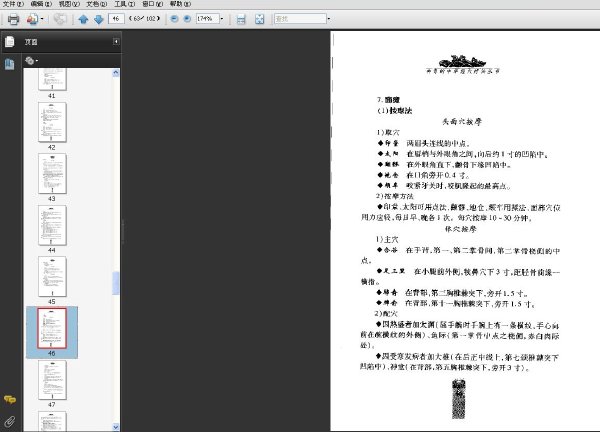Open the 帮助 (Help) menu
600x432 pixels.
coord(180,4)
